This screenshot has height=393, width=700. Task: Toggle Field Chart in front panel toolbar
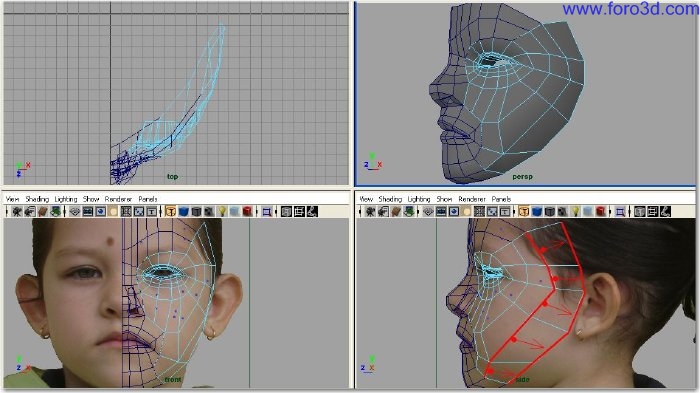click(x=126, y=212)
